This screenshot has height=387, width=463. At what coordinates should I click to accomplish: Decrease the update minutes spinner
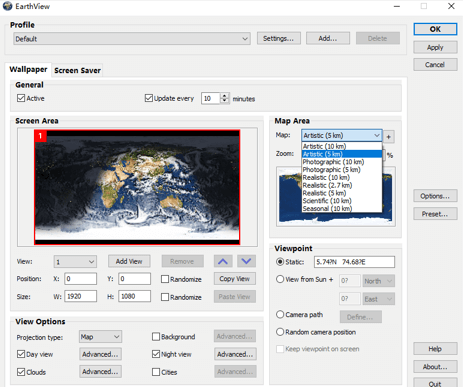pyautogui.click(x=225, y=101)
